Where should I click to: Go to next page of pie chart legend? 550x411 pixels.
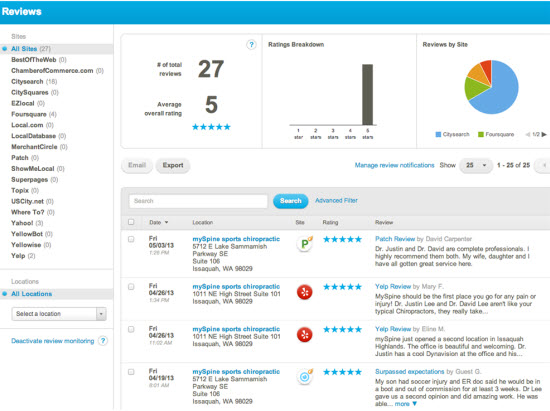[x=544, y=134]
